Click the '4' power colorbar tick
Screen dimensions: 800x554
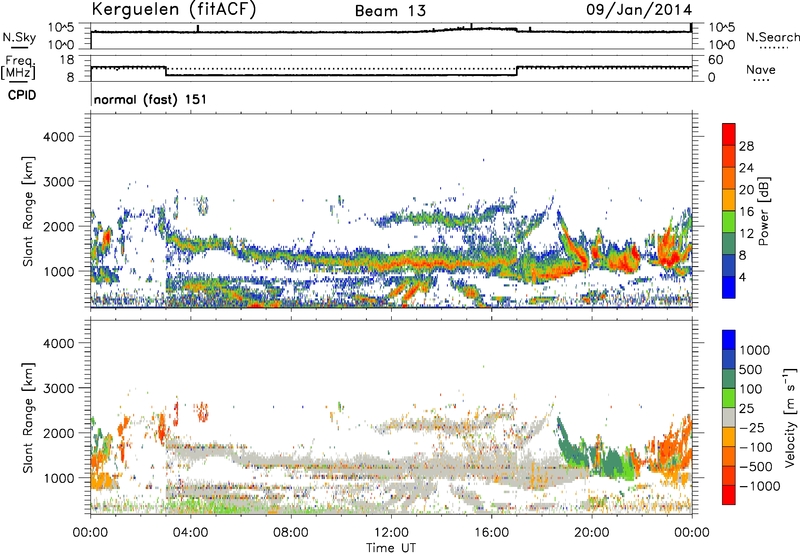743,278
